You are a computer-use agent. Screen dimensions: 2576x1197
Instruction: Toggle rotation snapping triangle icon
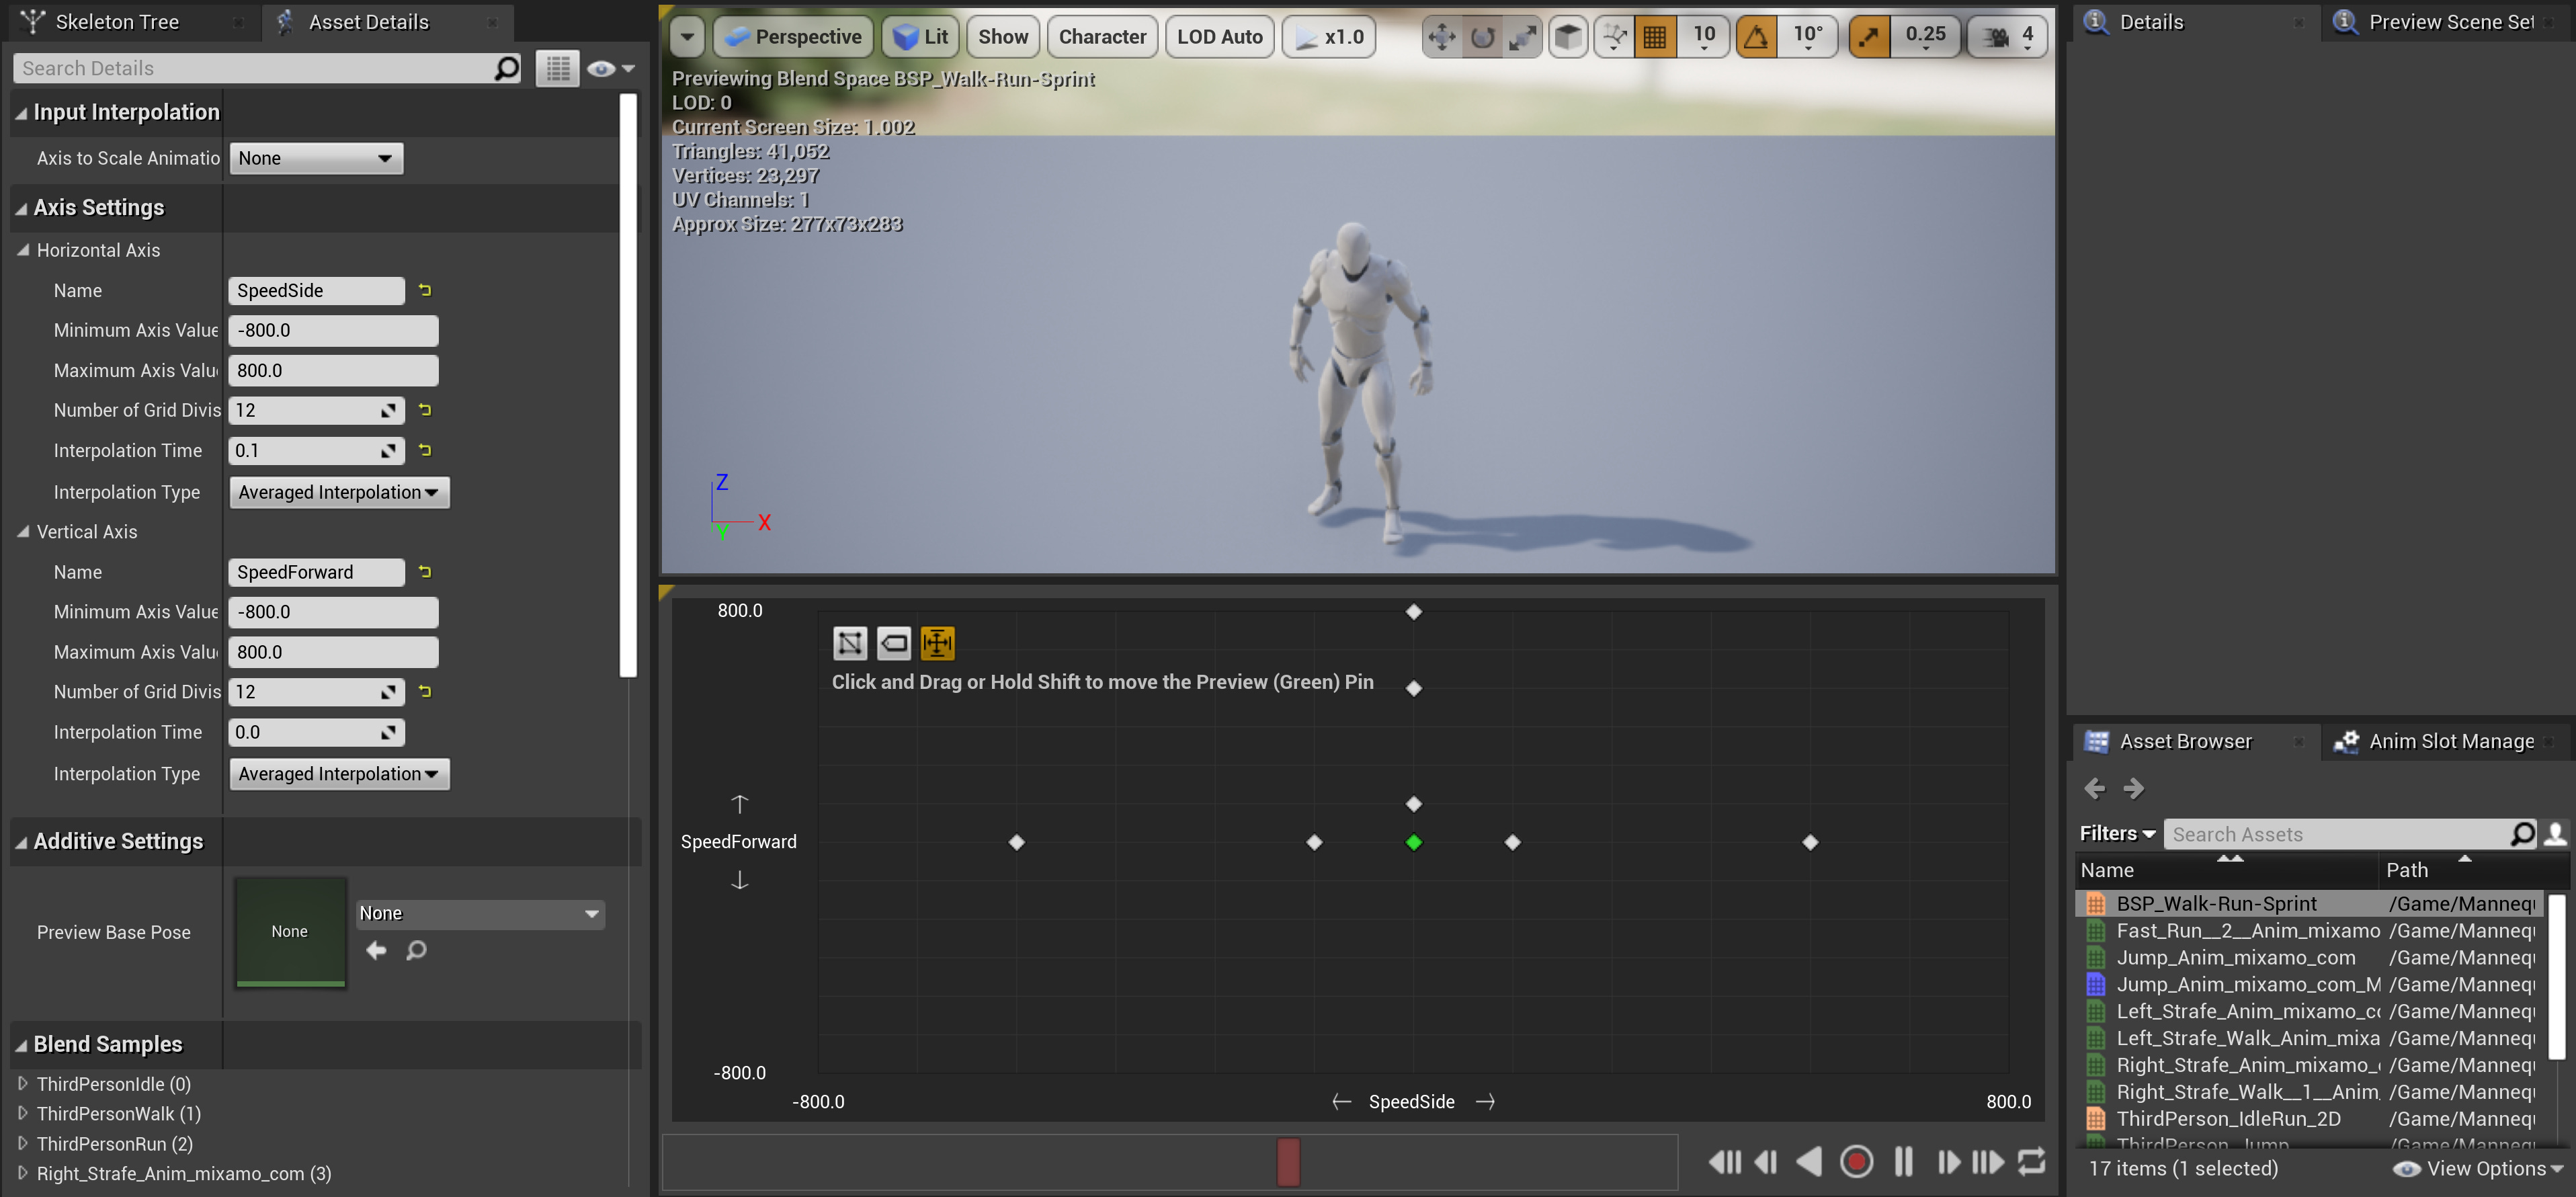[1756, 37]
